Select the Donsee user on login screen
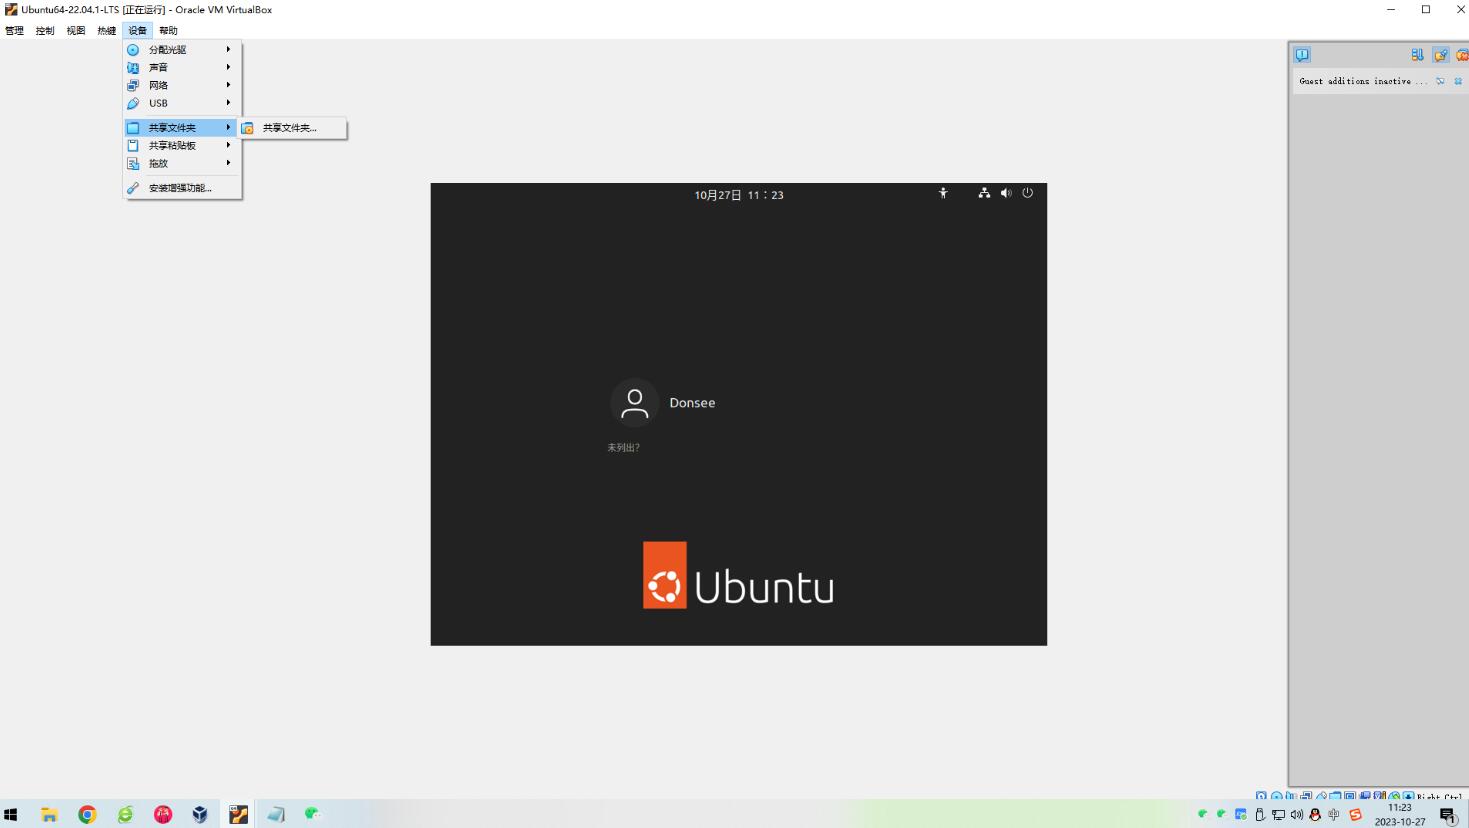Image resolution: width=1469 pixels, height=828 pixels. (664, 403)
